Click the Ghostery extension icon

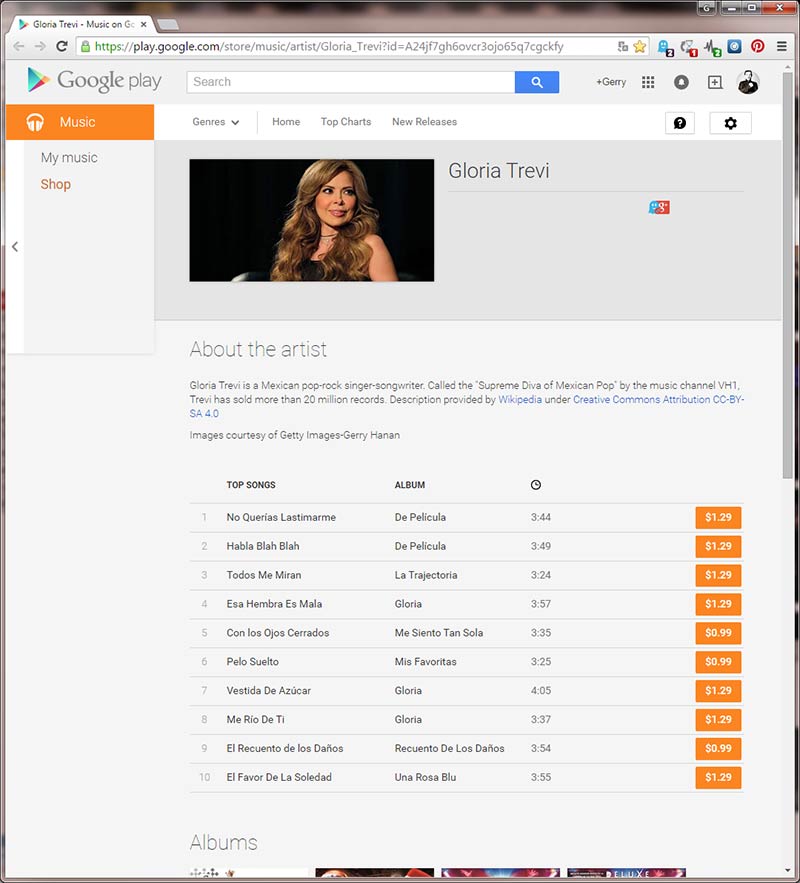point(664,47)
